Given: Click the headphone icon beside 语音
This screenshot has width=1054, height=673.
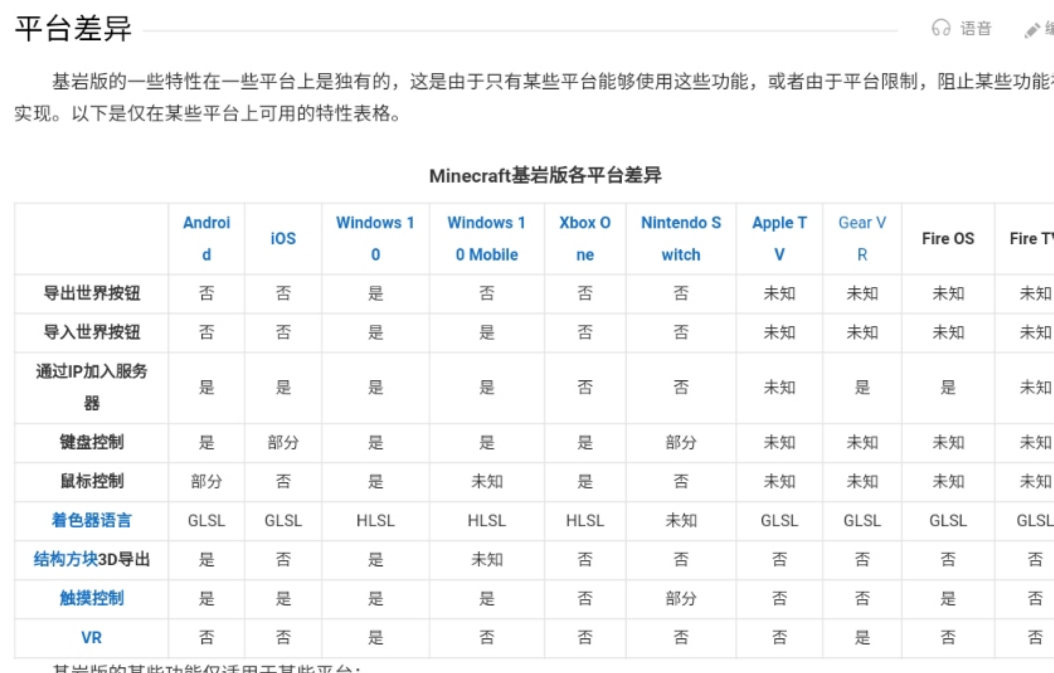Looking at the screenshot, I should coord(941,28).
